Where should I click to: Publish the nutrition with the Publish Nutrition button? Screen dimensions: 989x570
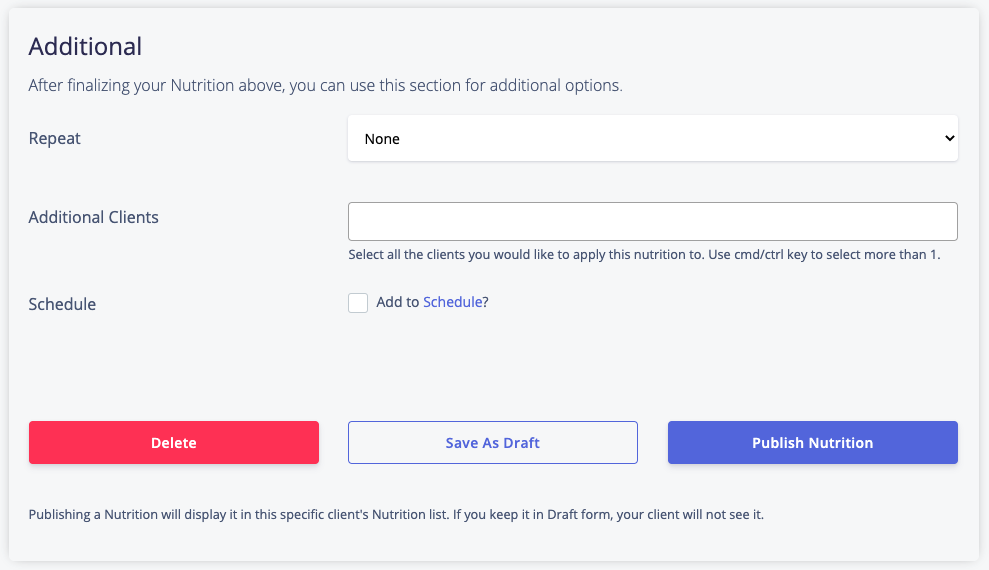(x=813, y=443)
